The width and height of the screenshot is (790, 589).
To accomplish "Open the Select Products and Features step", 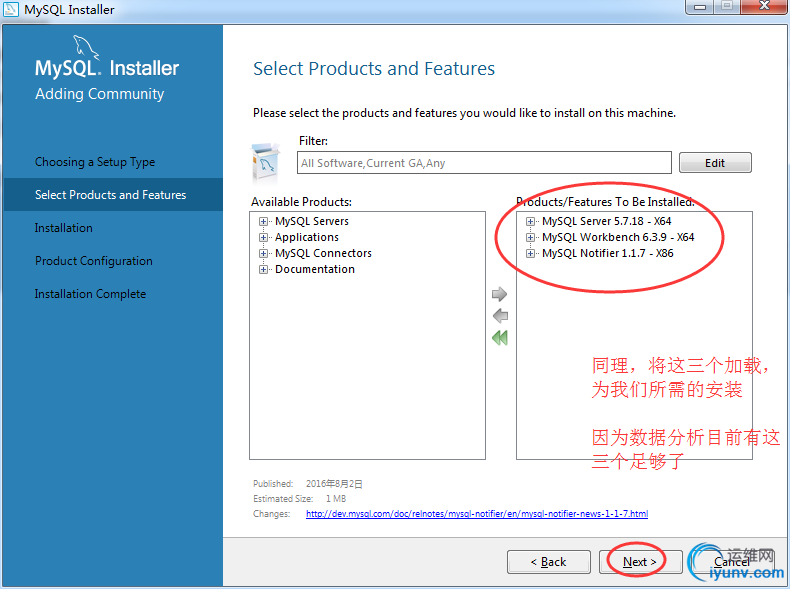I will pyautogui.click(x=113, y=194).
